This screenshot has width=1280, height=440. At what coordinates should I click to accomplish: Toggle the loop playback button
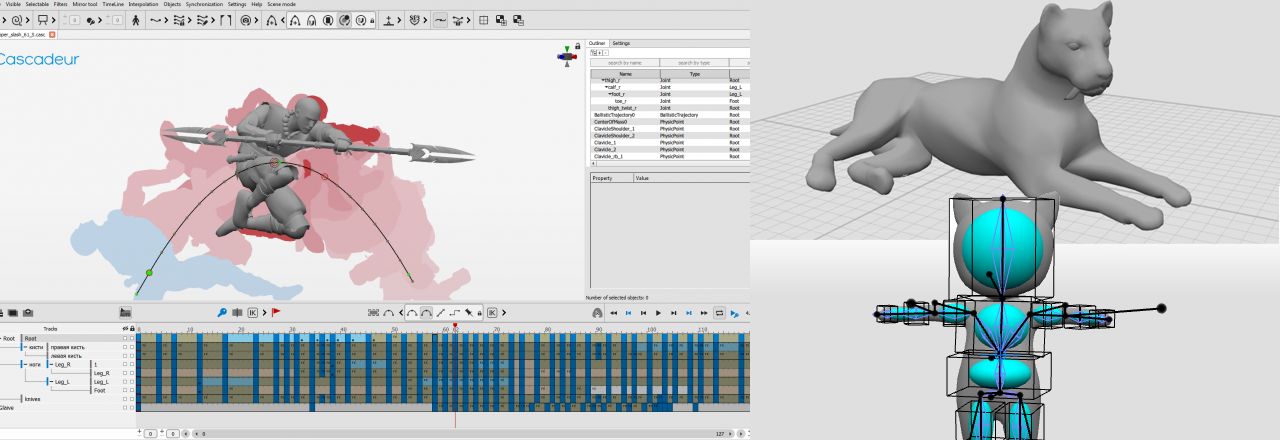719,312
